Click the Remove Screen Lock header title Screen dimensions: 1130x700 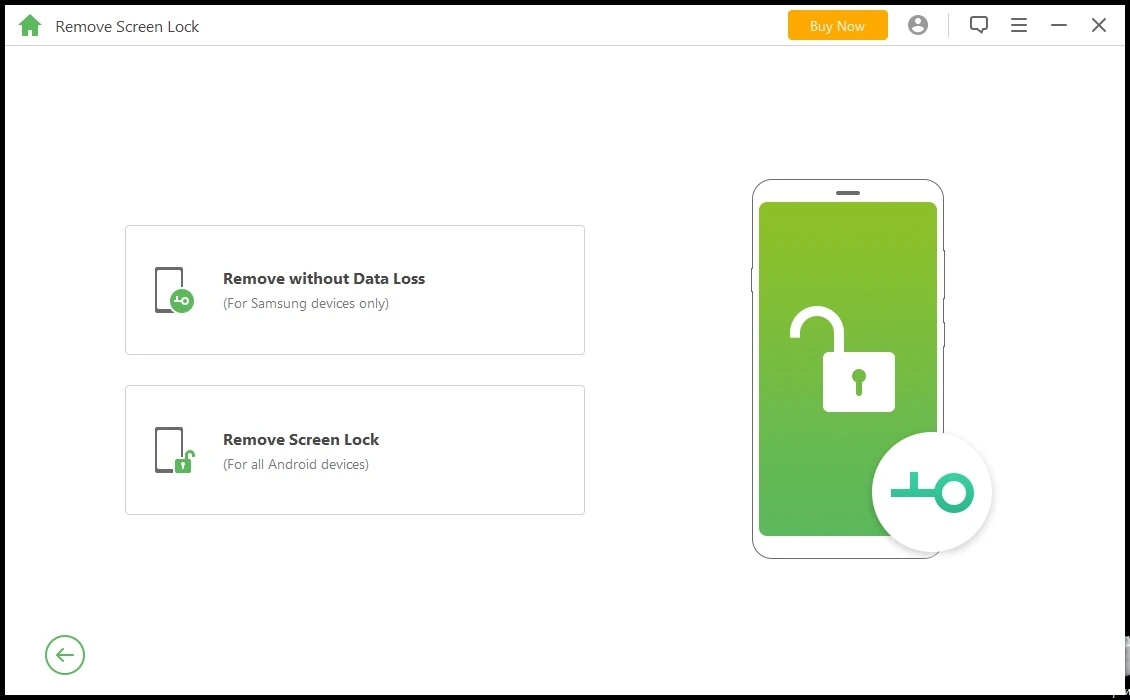(127, 27)
